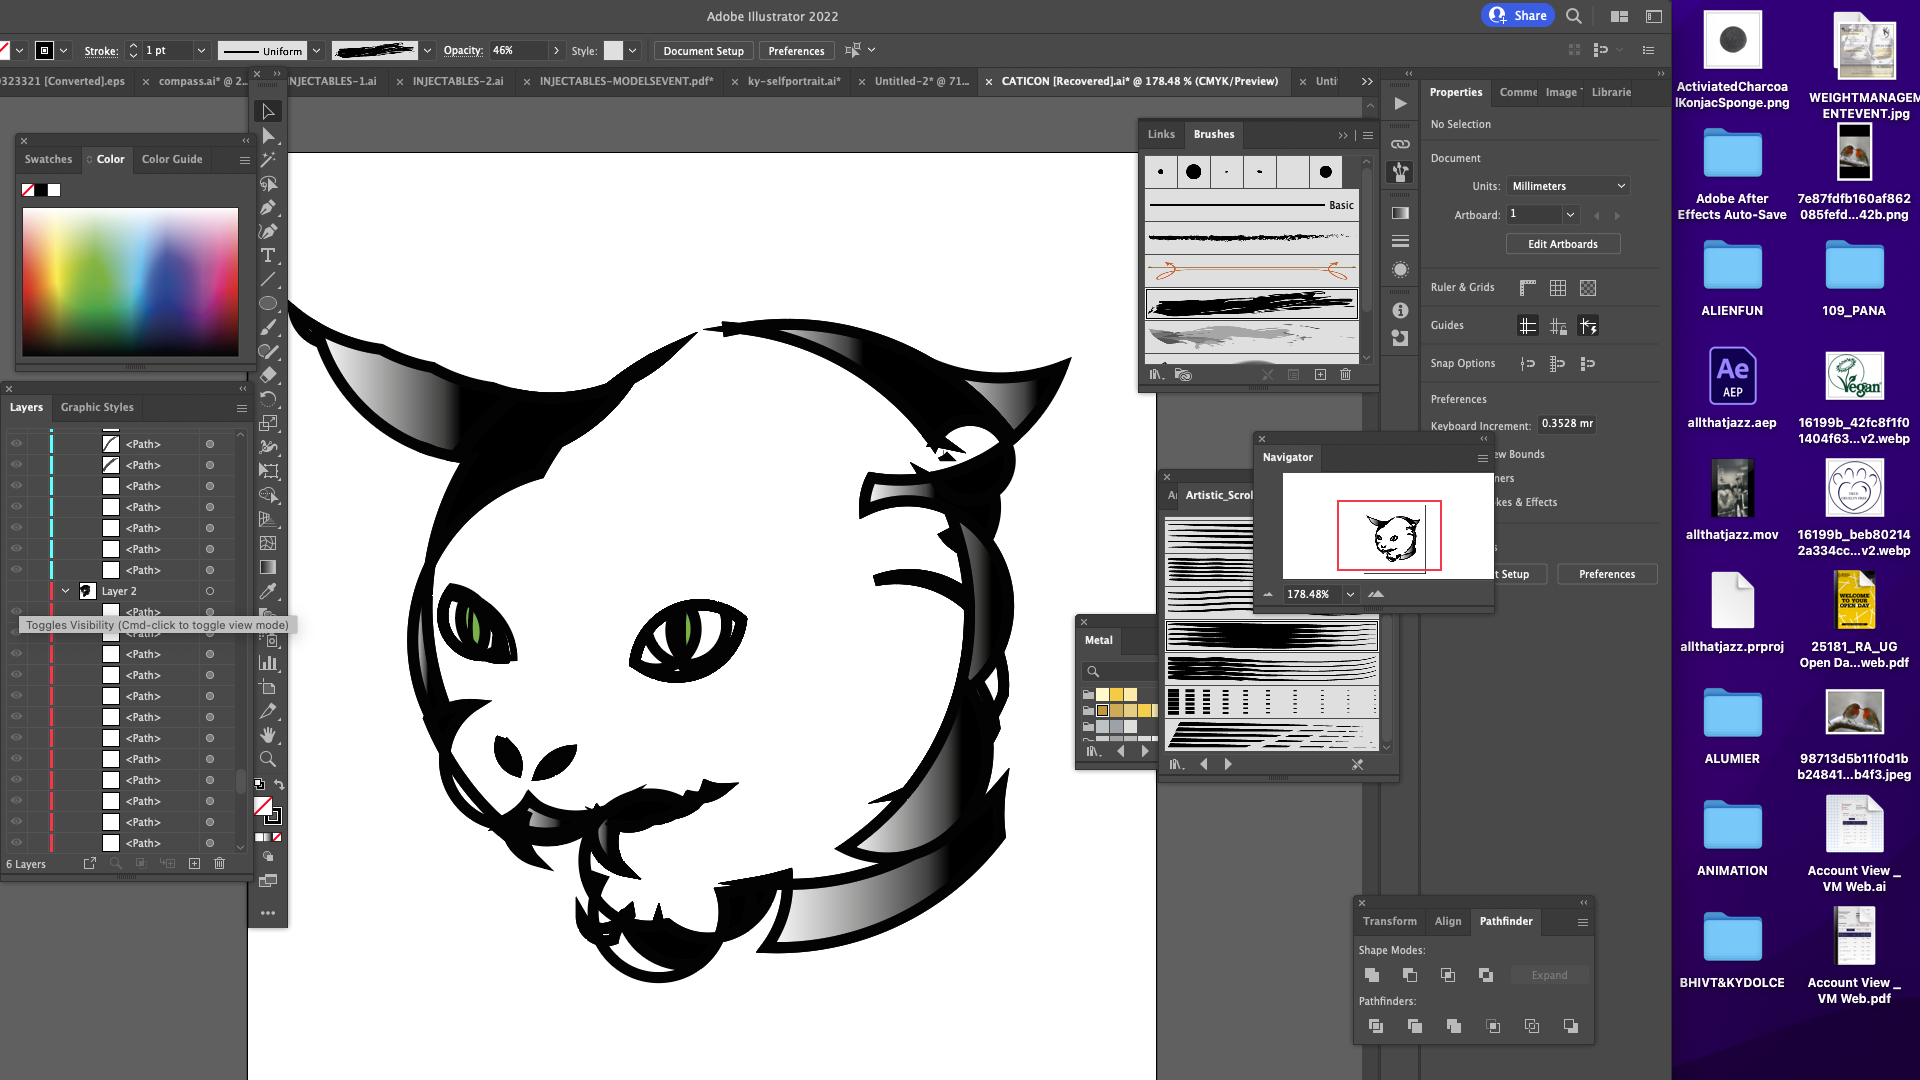Viewport: 1920px width, 1080px height.
Task: Toggle the transparency grid icon
Action: 1588,288
